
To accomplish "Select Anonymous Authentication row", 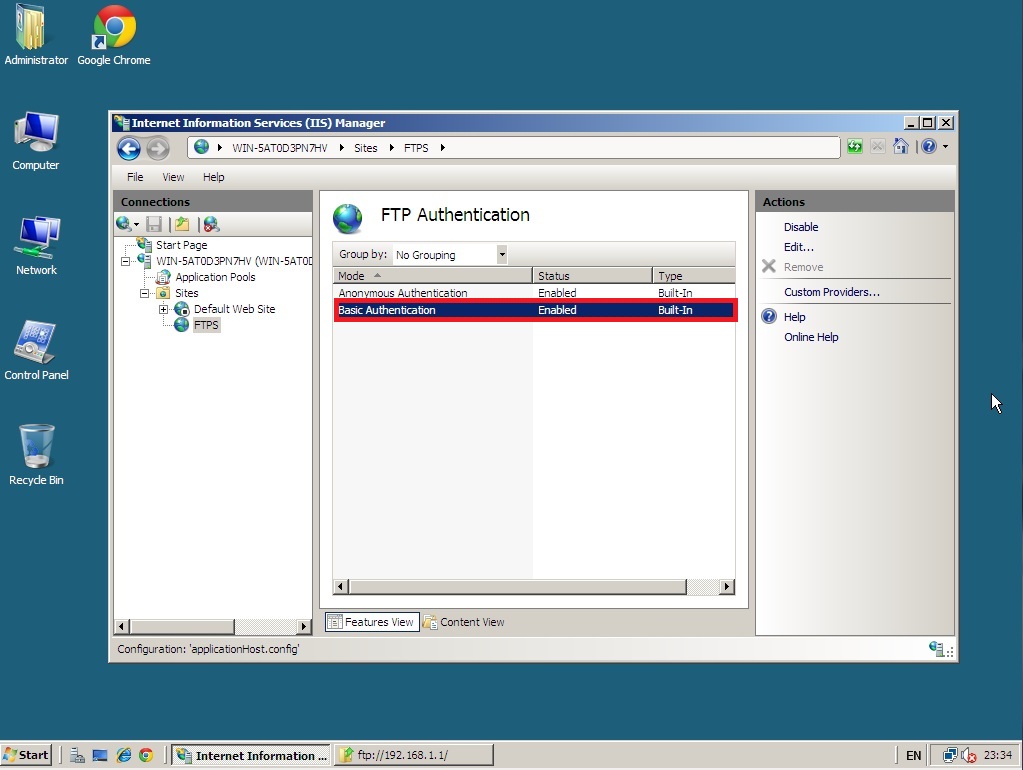I will pyautogui.click(x=534, y=293).
